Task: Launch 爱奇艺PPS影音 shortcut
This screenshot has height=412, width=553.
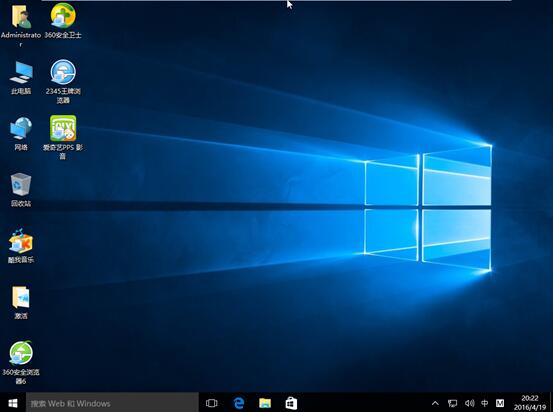Action: pyautogui.click(x=63, y=128)
